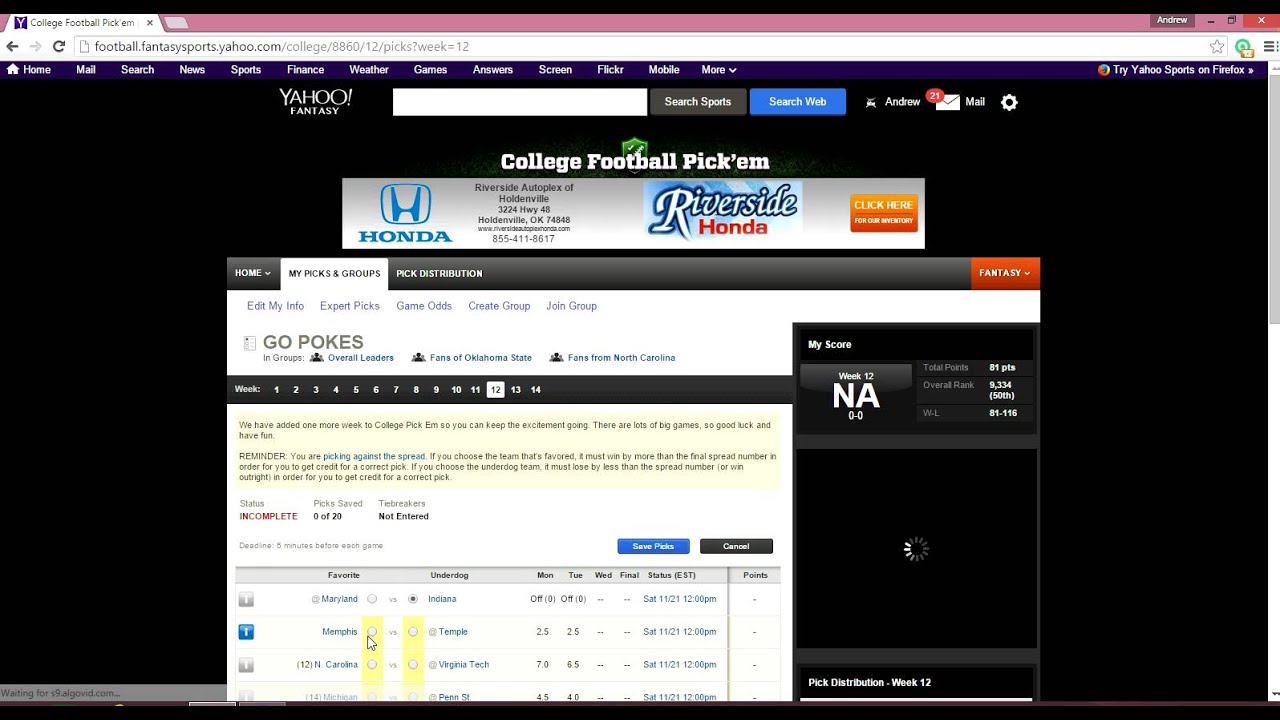Open the Finance link in Yahoo bar
The image size is (1280, 720).
305,70
